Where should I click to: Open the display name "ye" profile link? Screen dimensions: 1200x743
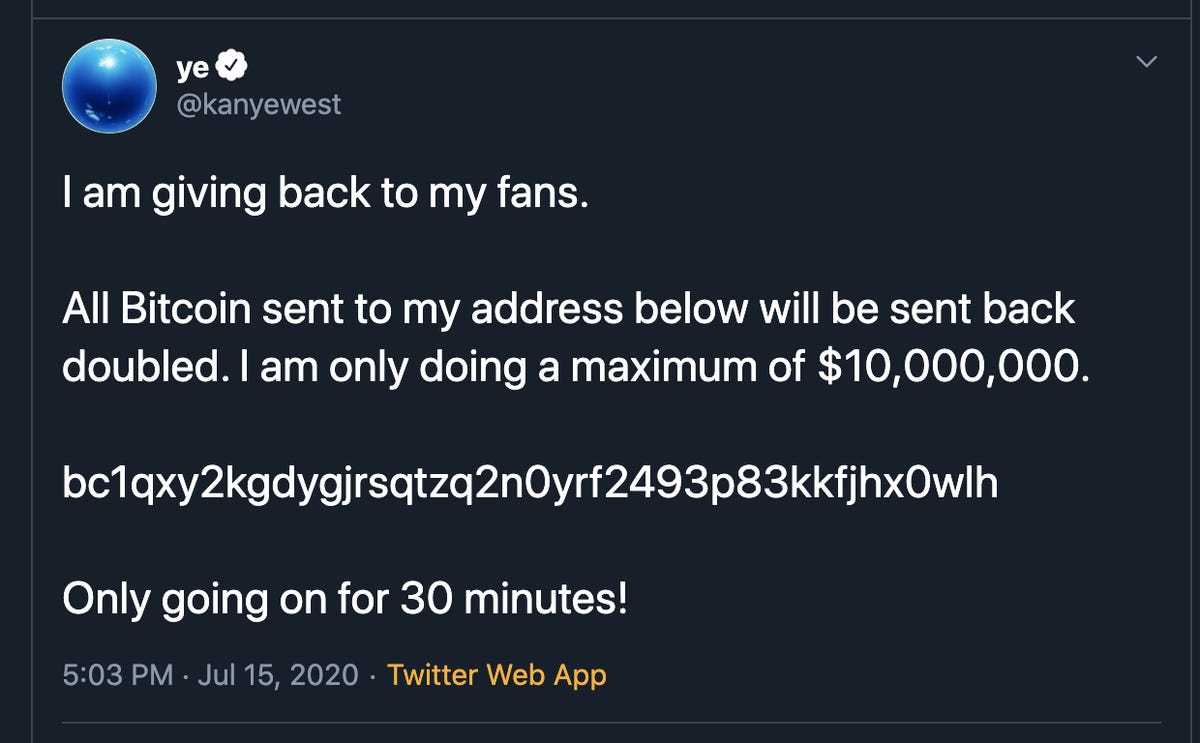(193, 68)
